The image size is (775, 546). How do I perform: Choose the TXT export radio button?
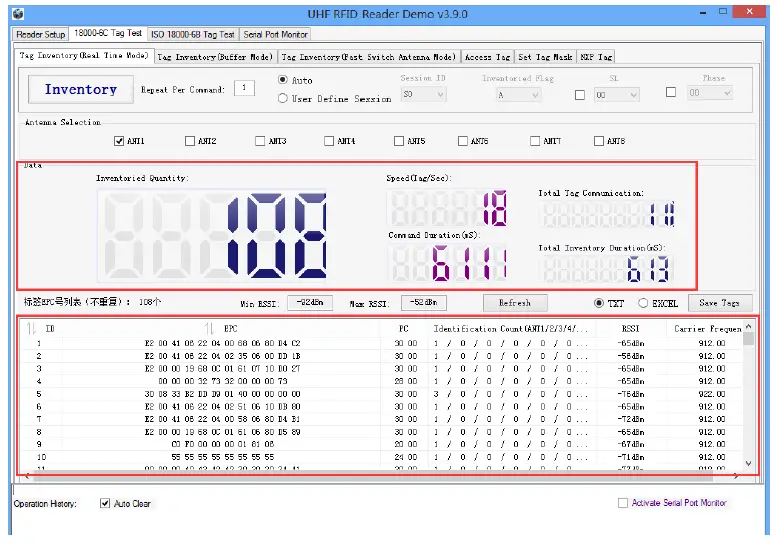coord(599,303)
